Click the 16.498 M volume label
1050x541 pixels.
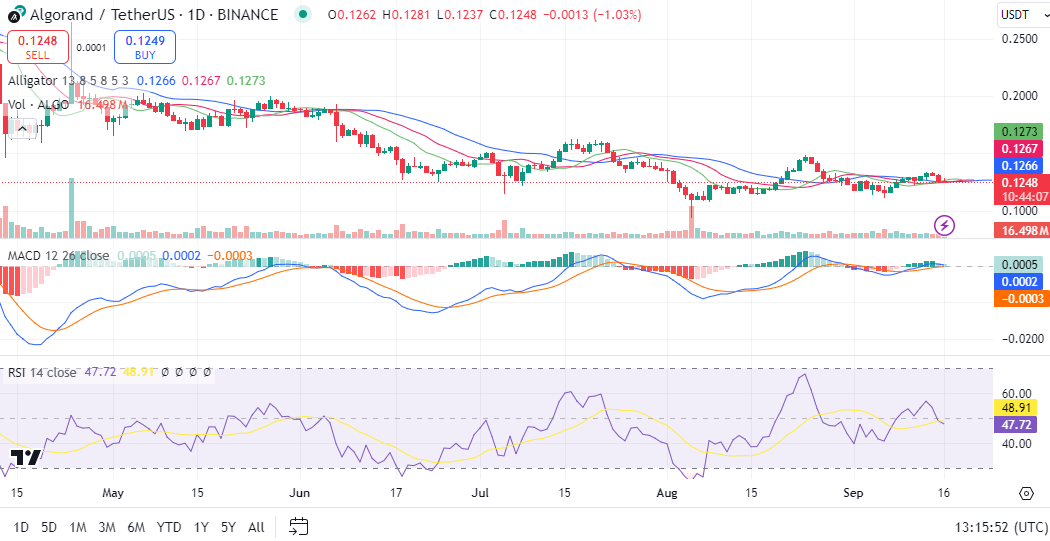tap(1021, 231)
